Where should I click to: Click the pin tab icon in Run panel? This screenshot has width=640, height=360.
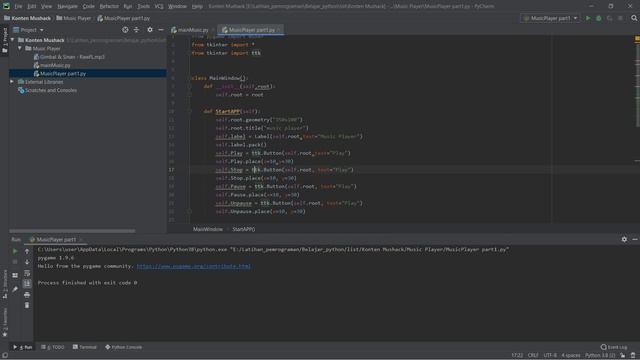coord(15,289)
